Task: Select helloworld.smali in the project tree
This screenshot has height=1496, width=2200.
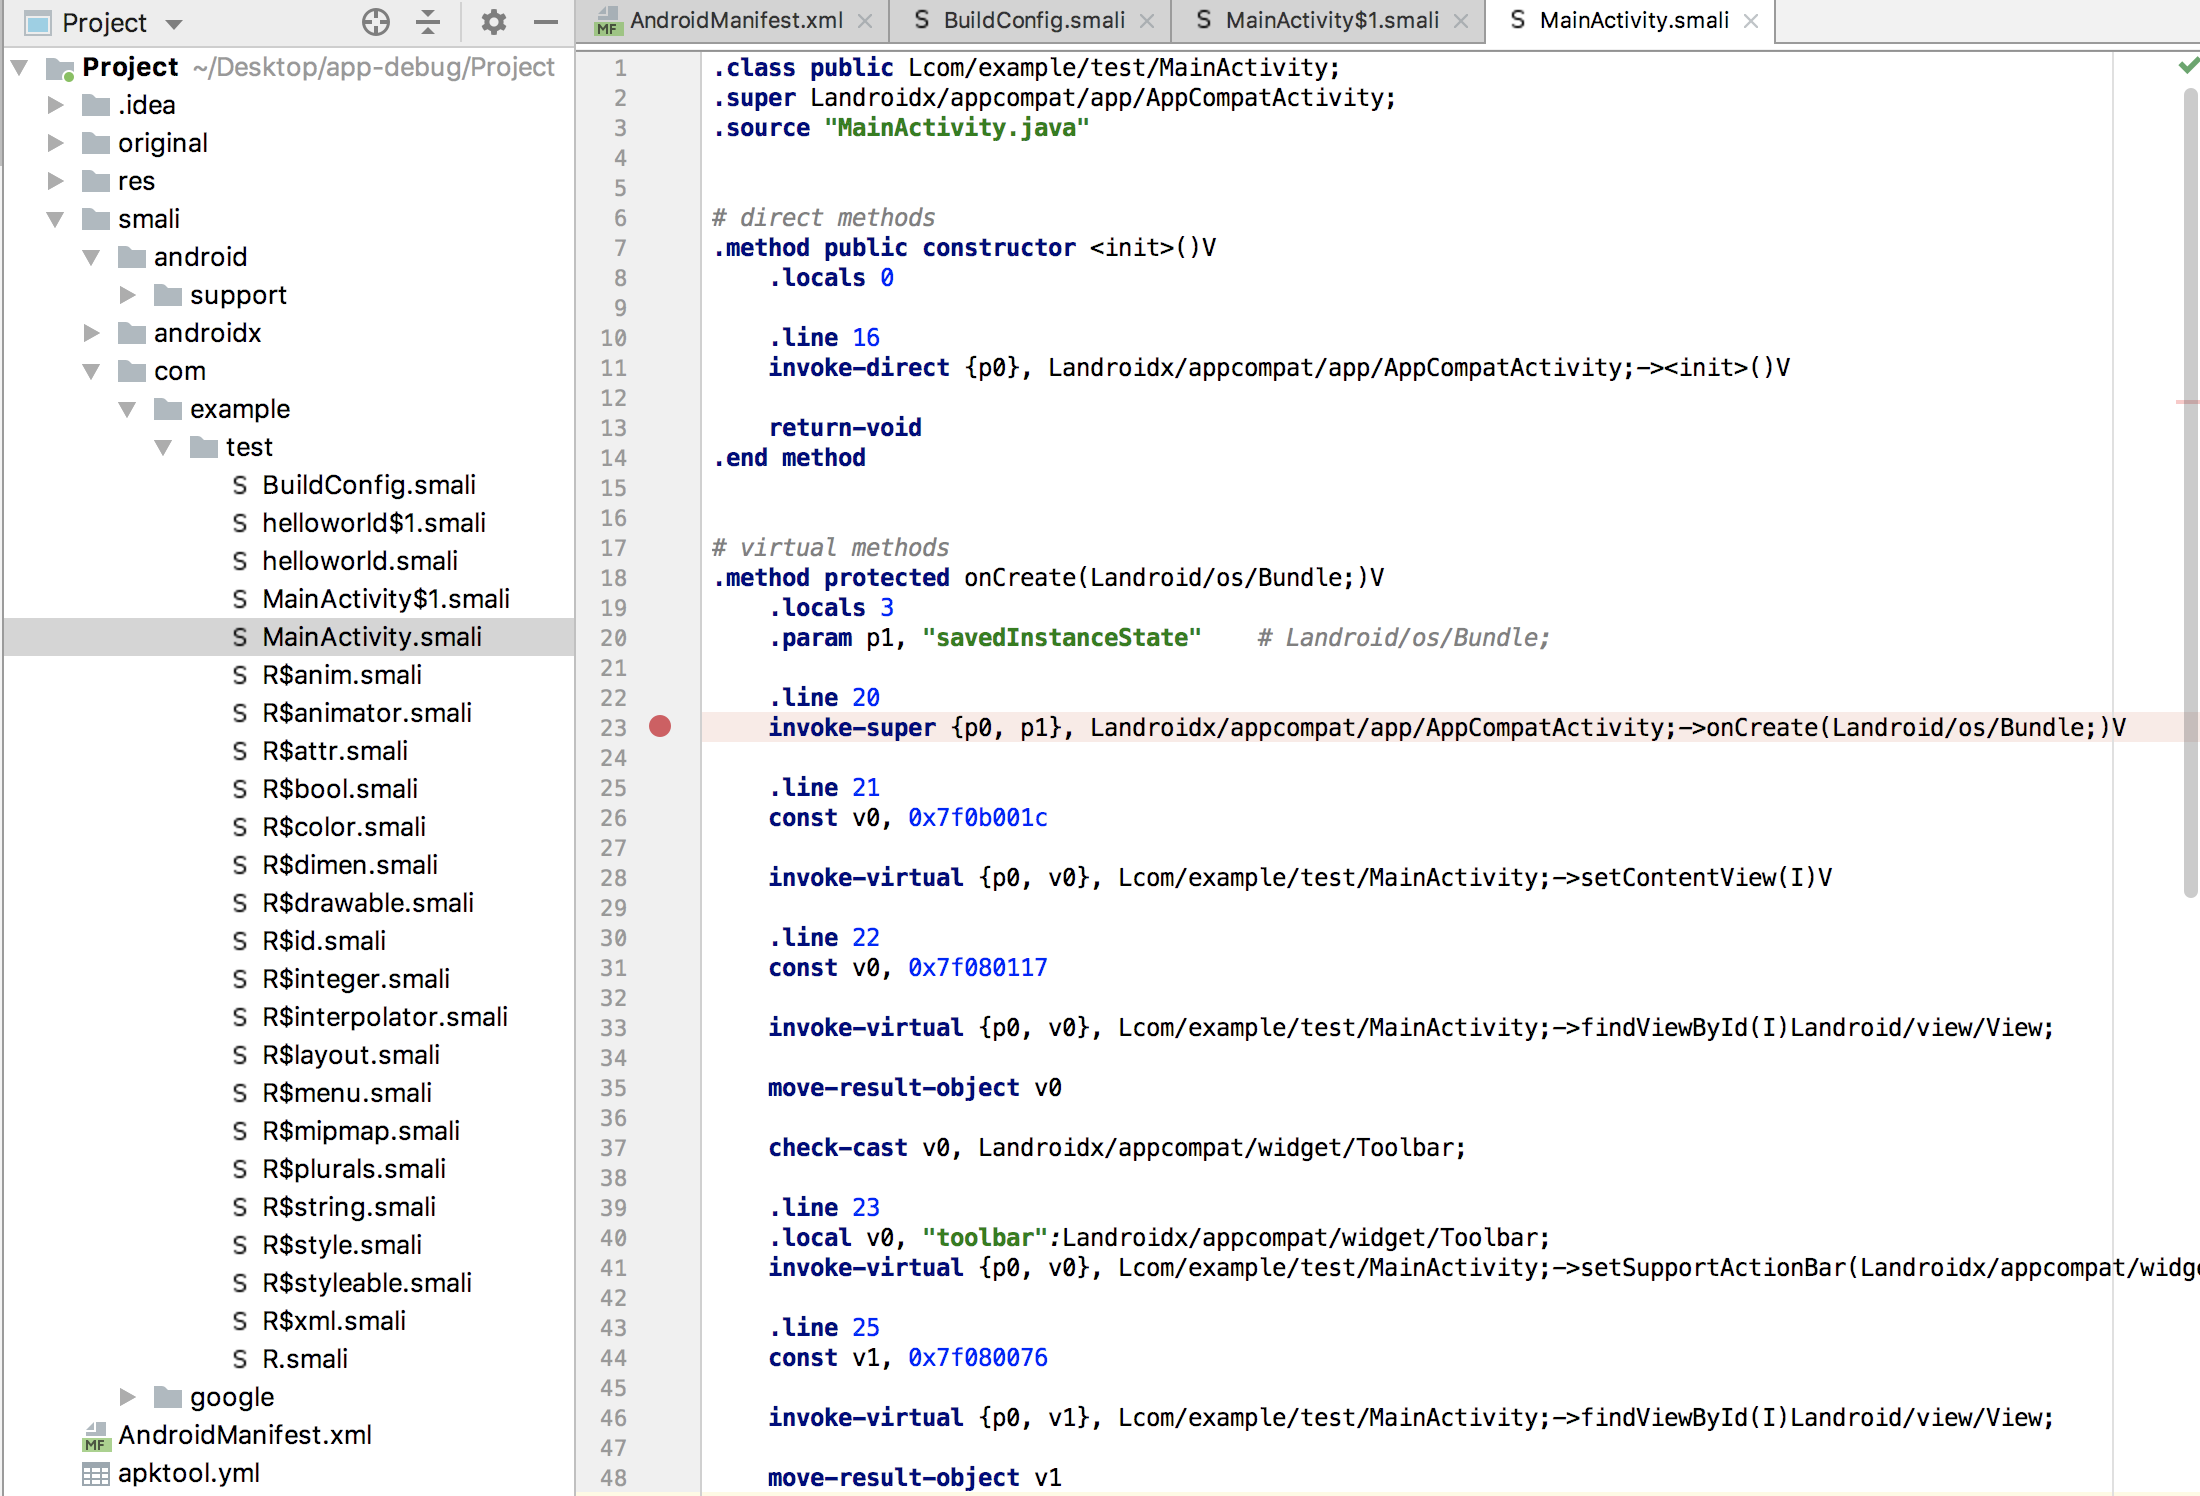Action: [358, 560]
